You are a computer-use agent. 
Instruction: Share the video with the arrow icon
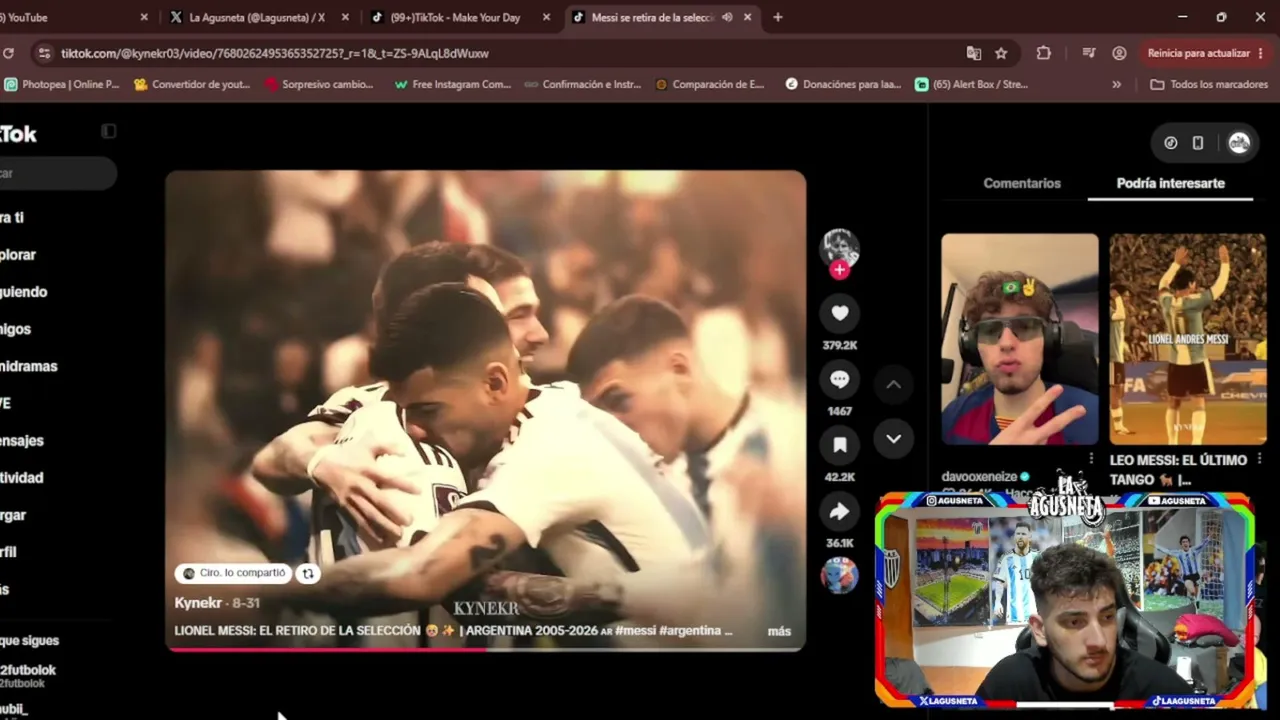[839, 511]
